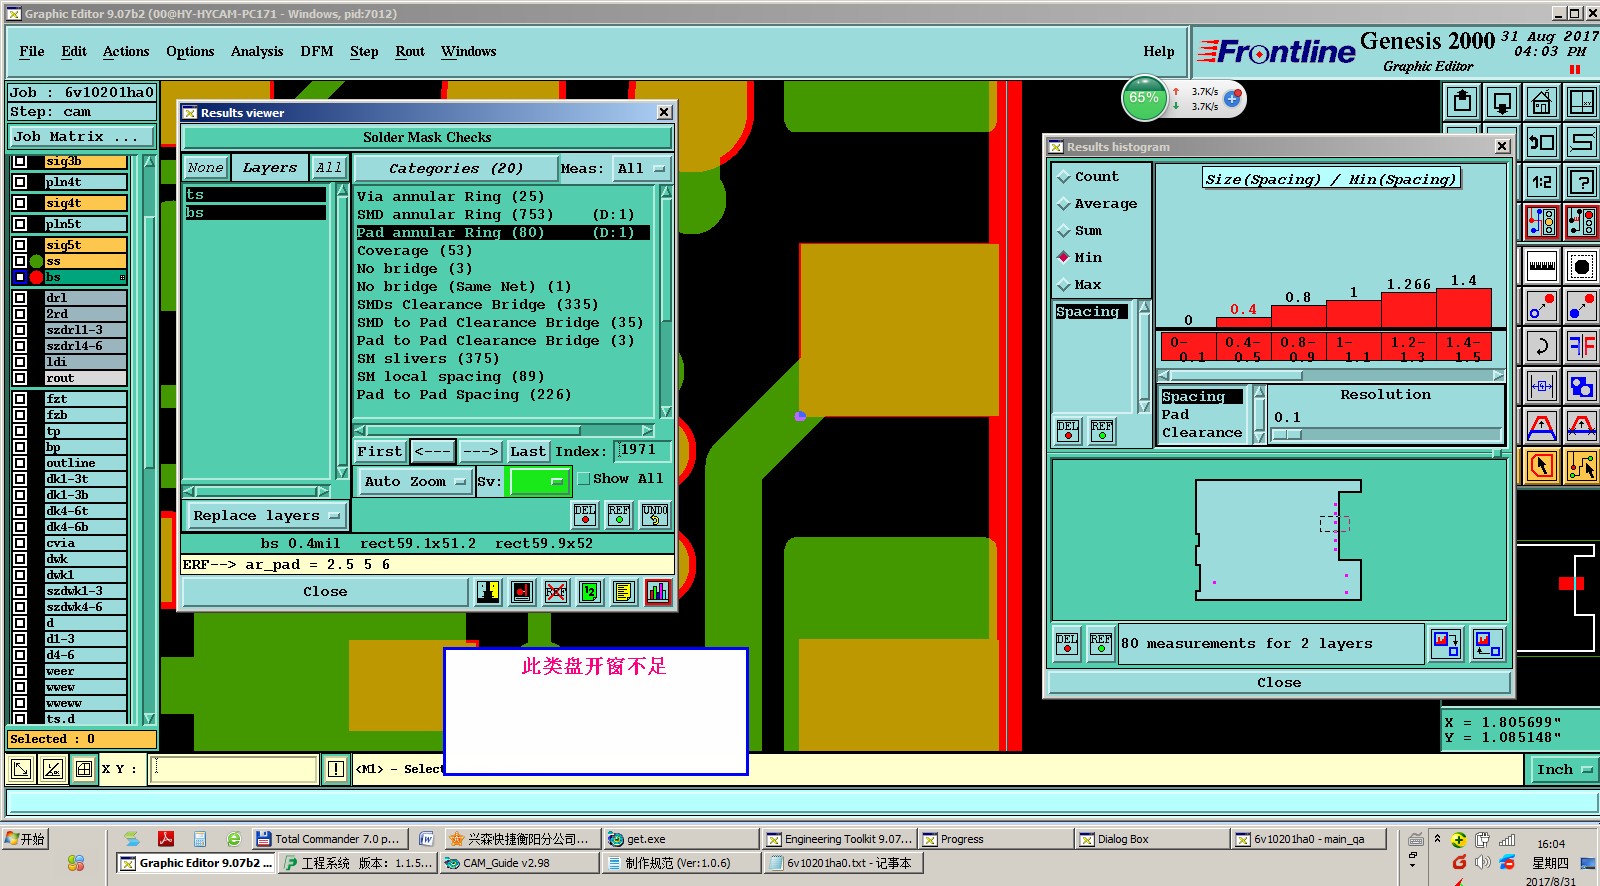Click the DEL icon next to measurements text
The height and width of the screenshot is (886, 1600).
click(x=1067, y=643)
